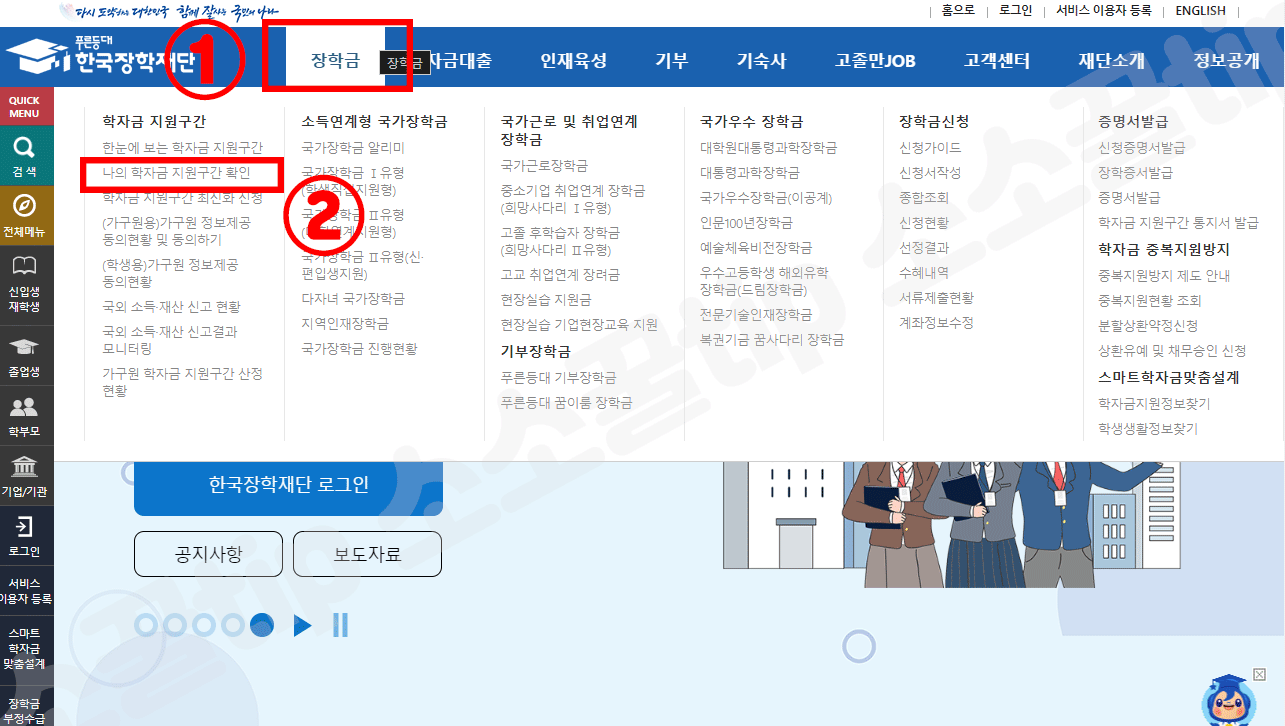Switch to ENGLISH site

pyautogui.click(x=1200, y=10)
